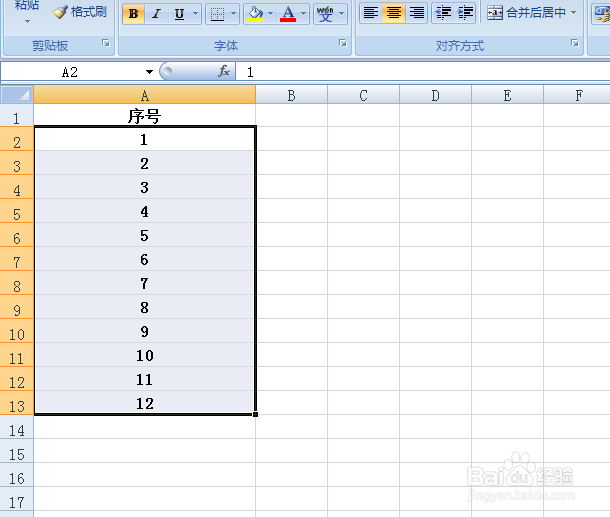Screen dimensions: 610x517
Task: Click cell containing 序号
Action: coord(145,116)
